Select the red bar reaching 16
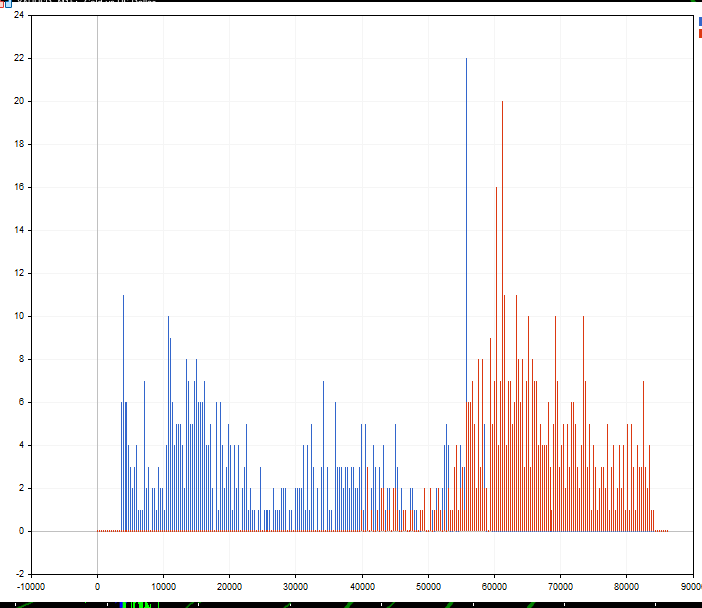 point(497,359)
